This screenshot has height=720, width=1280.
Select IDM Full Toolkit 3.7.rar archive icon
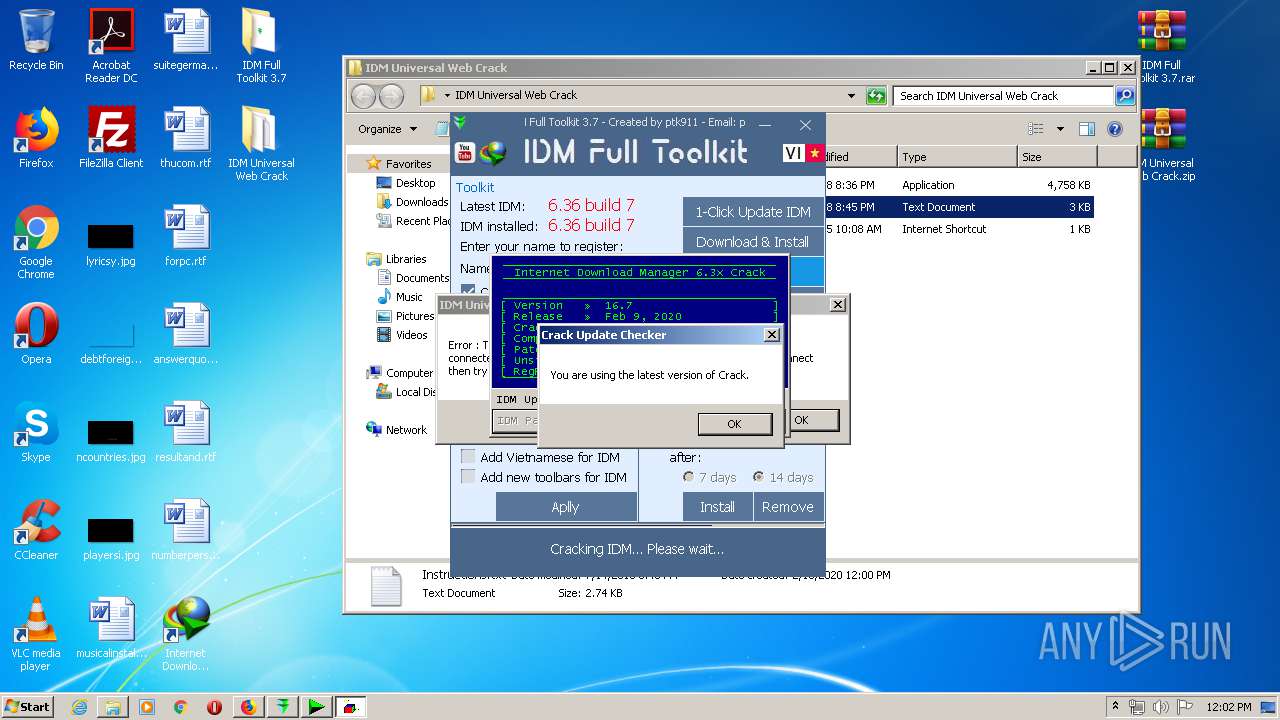point(1164,46)
